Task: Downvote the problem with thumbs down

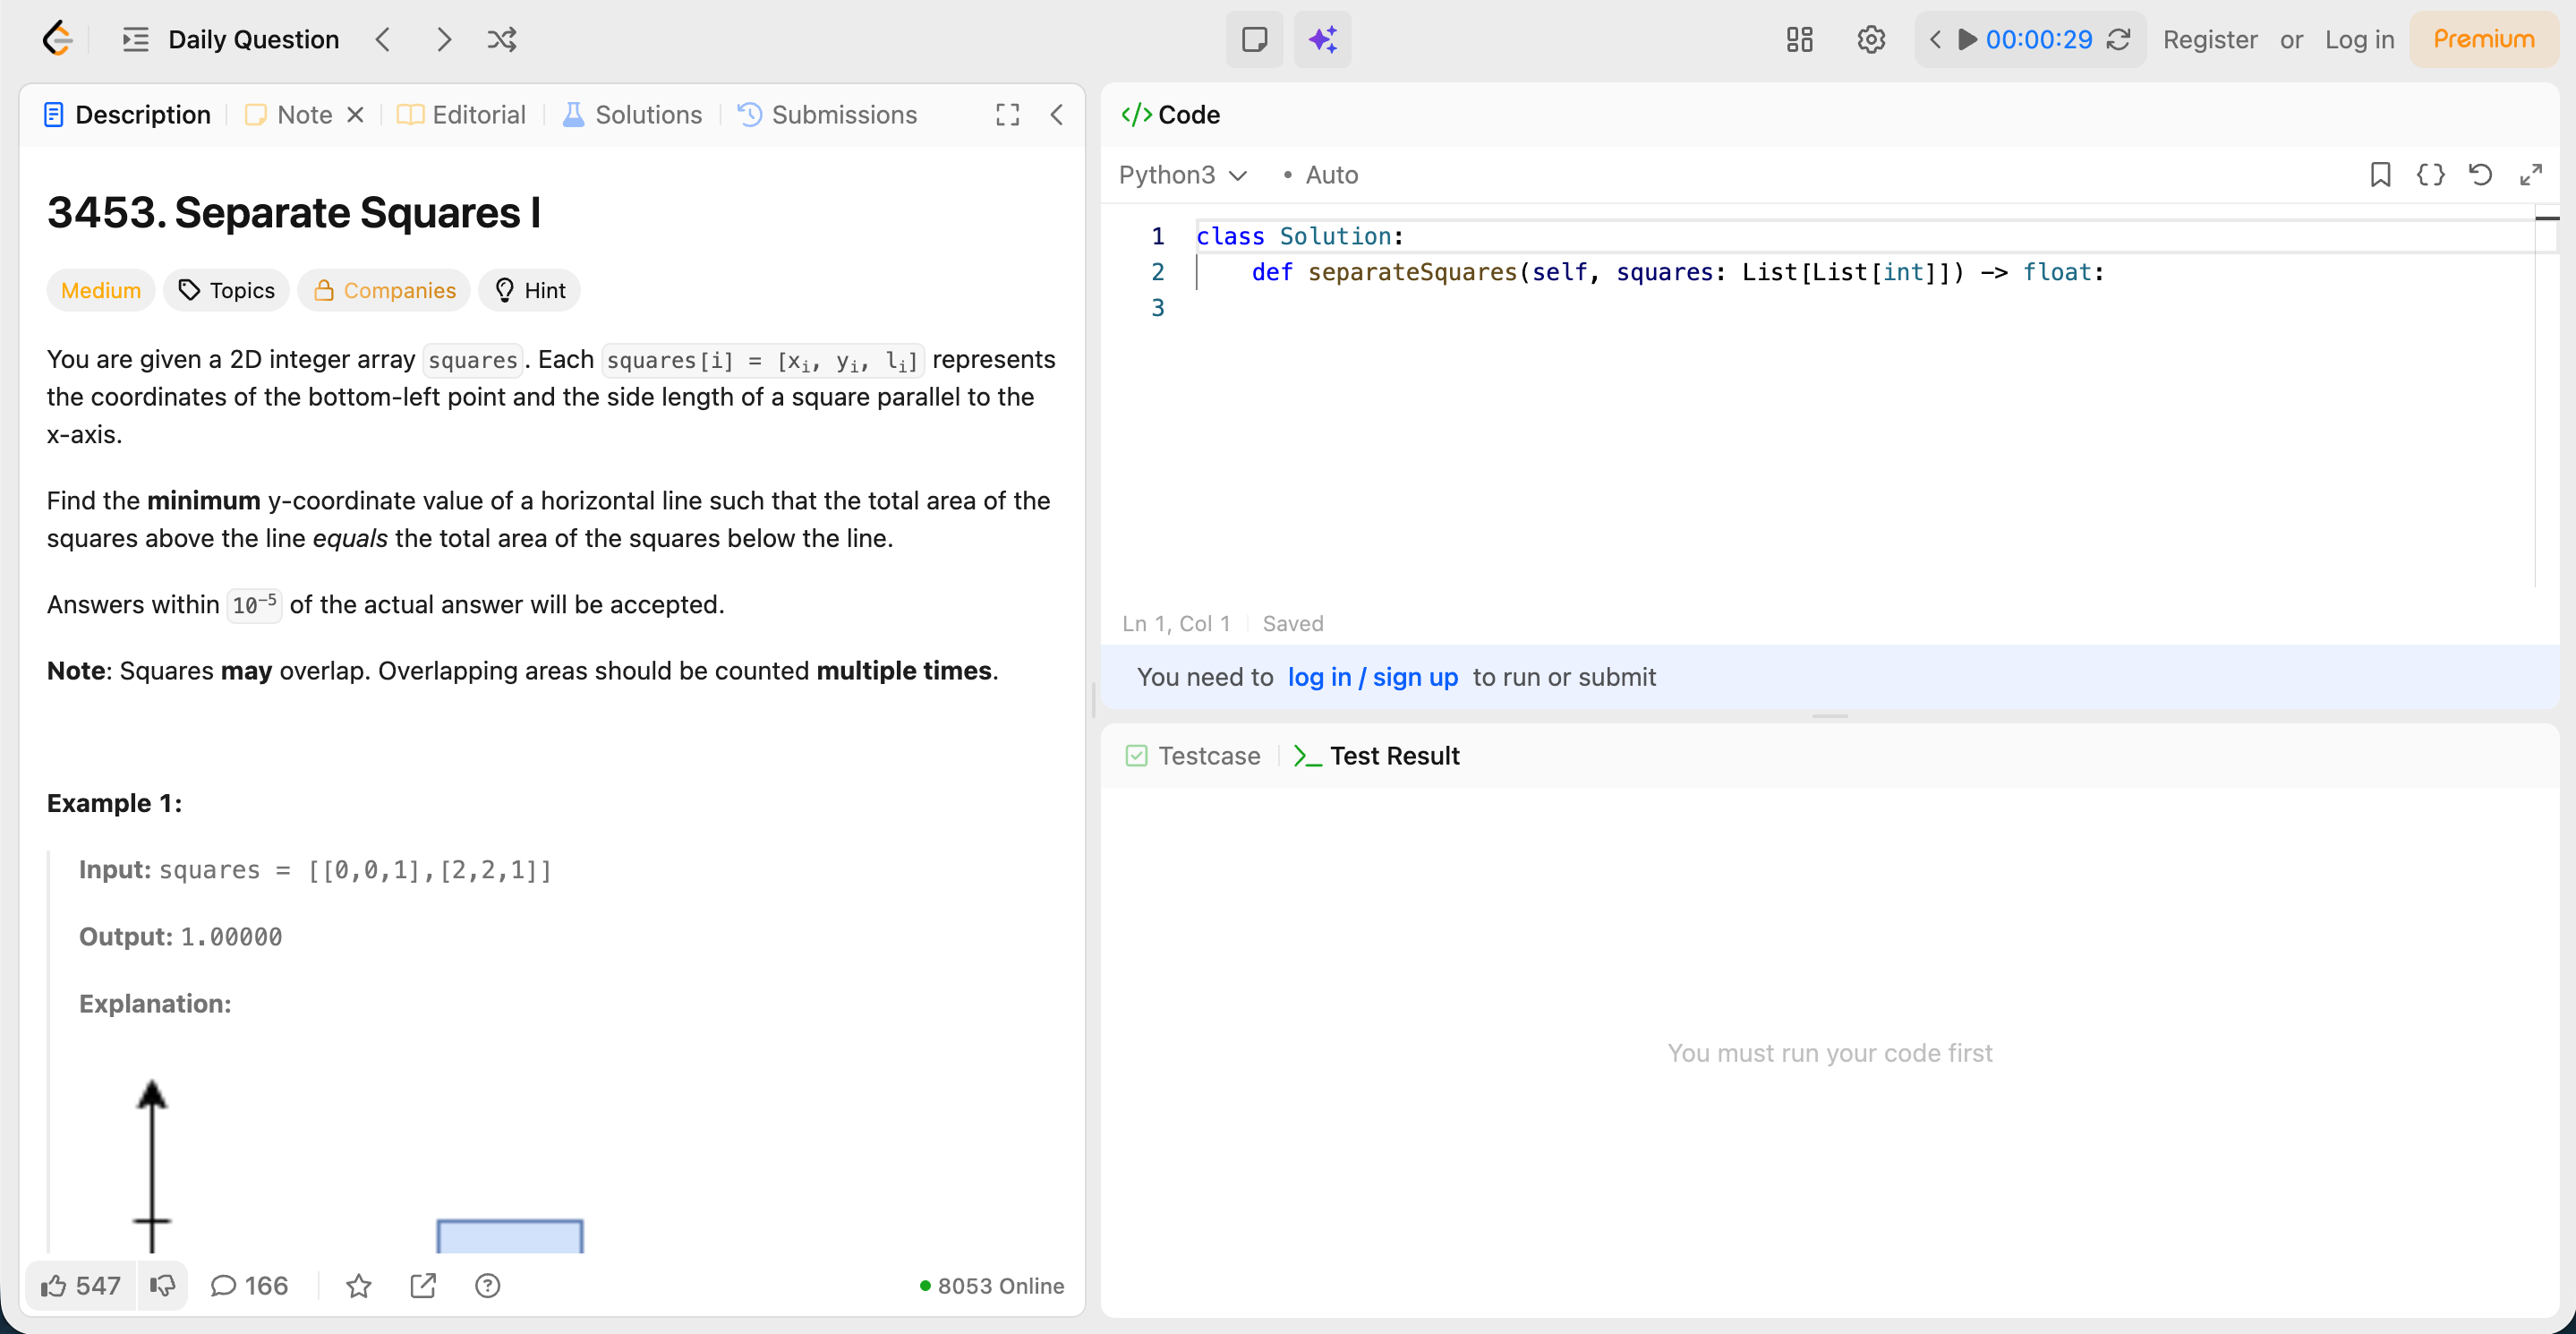Action: click(162, 1285)
